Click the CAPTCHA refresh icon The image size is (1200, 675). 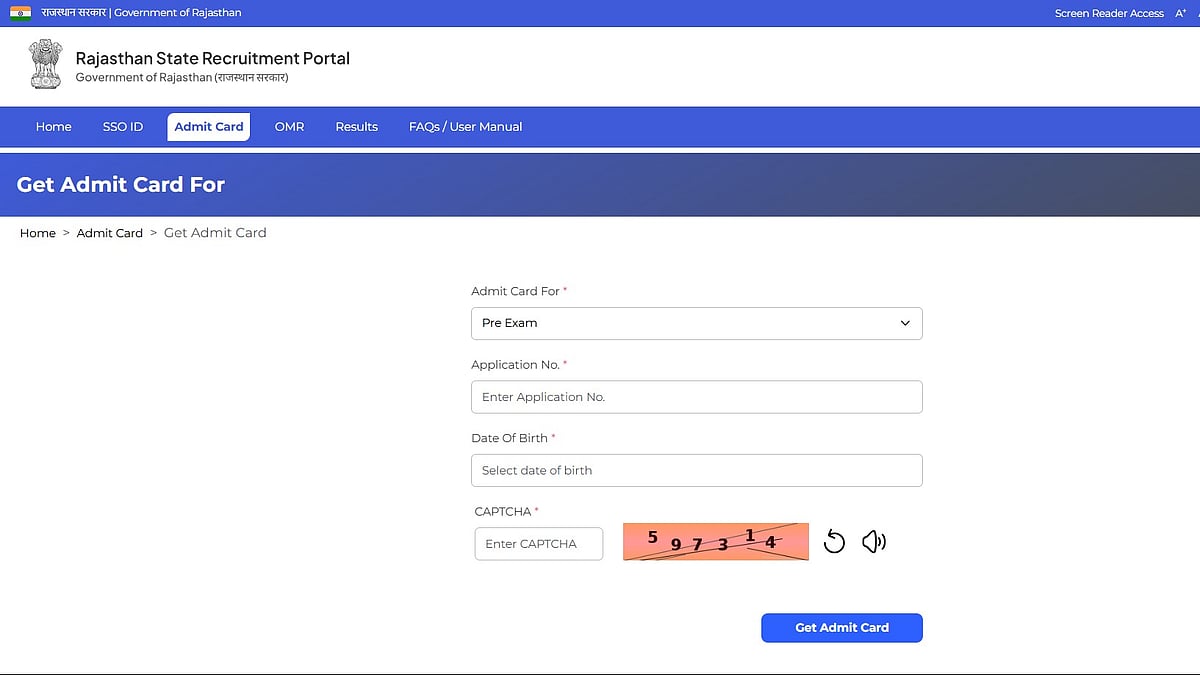[834, 542]
